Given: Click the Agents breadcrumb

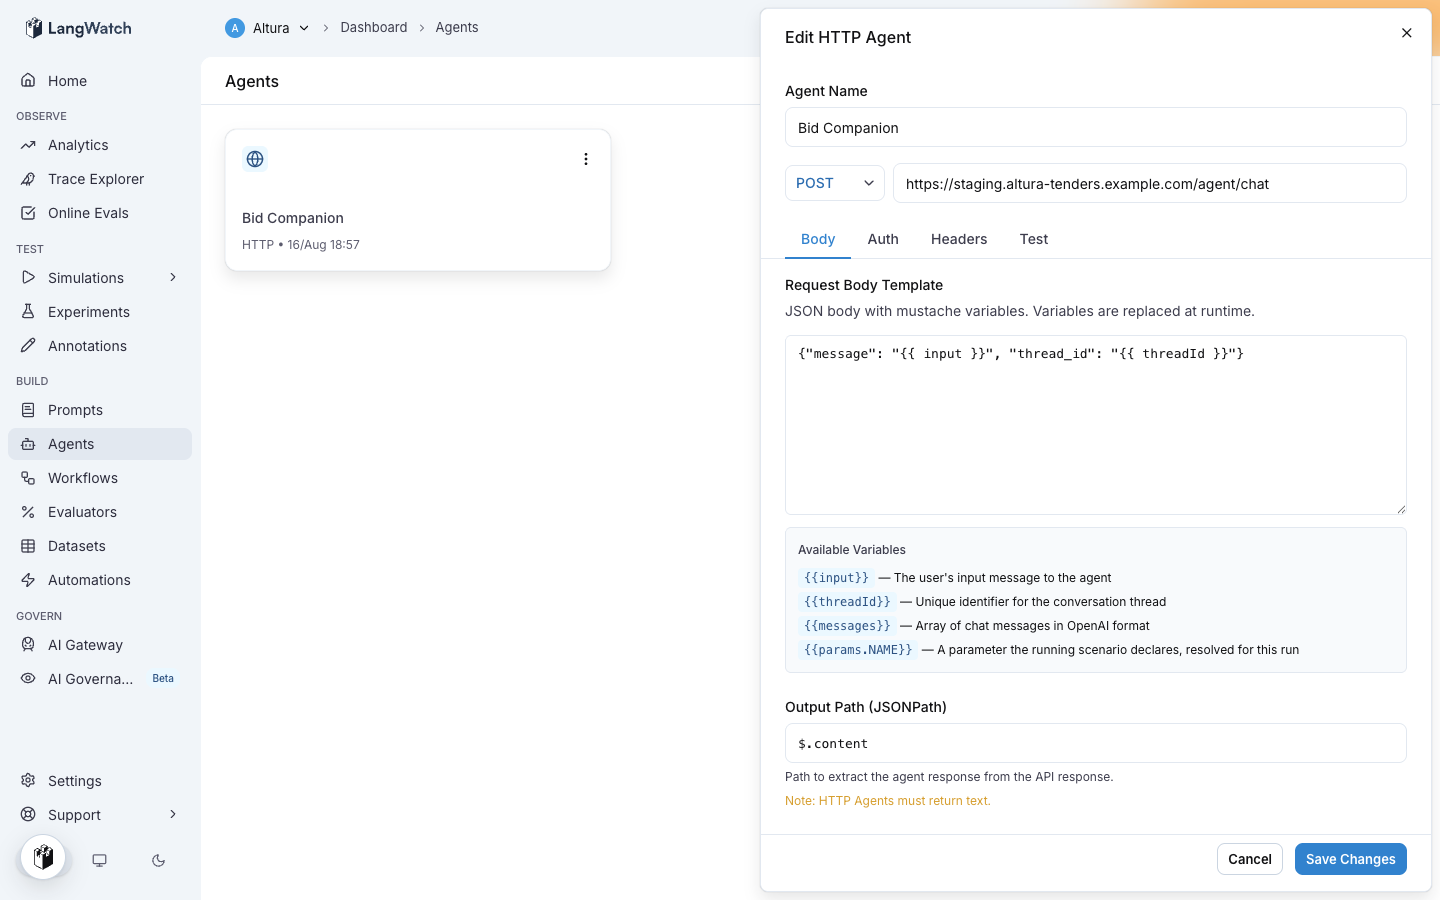Looking at the screenshot, I should click(x=457, y=27).
